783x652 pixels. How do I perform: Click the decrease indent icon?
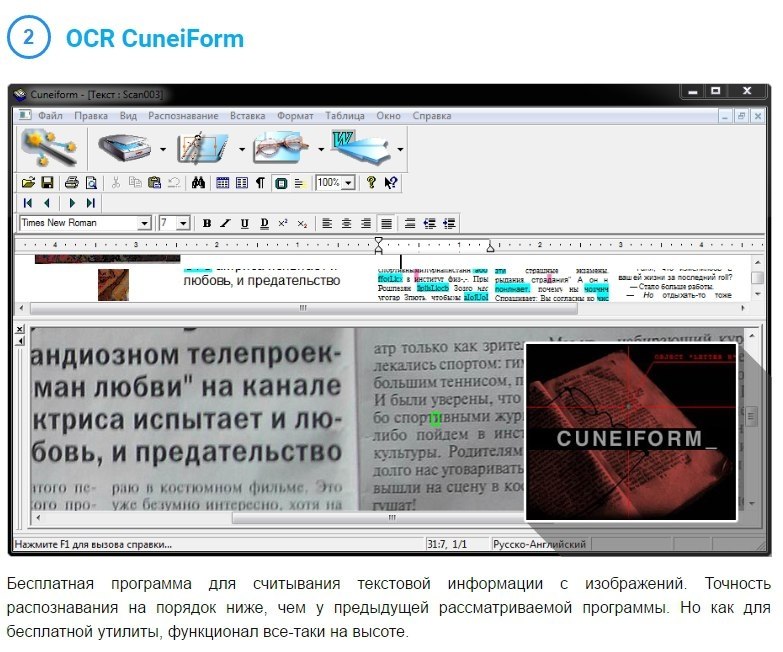(430, 223)
